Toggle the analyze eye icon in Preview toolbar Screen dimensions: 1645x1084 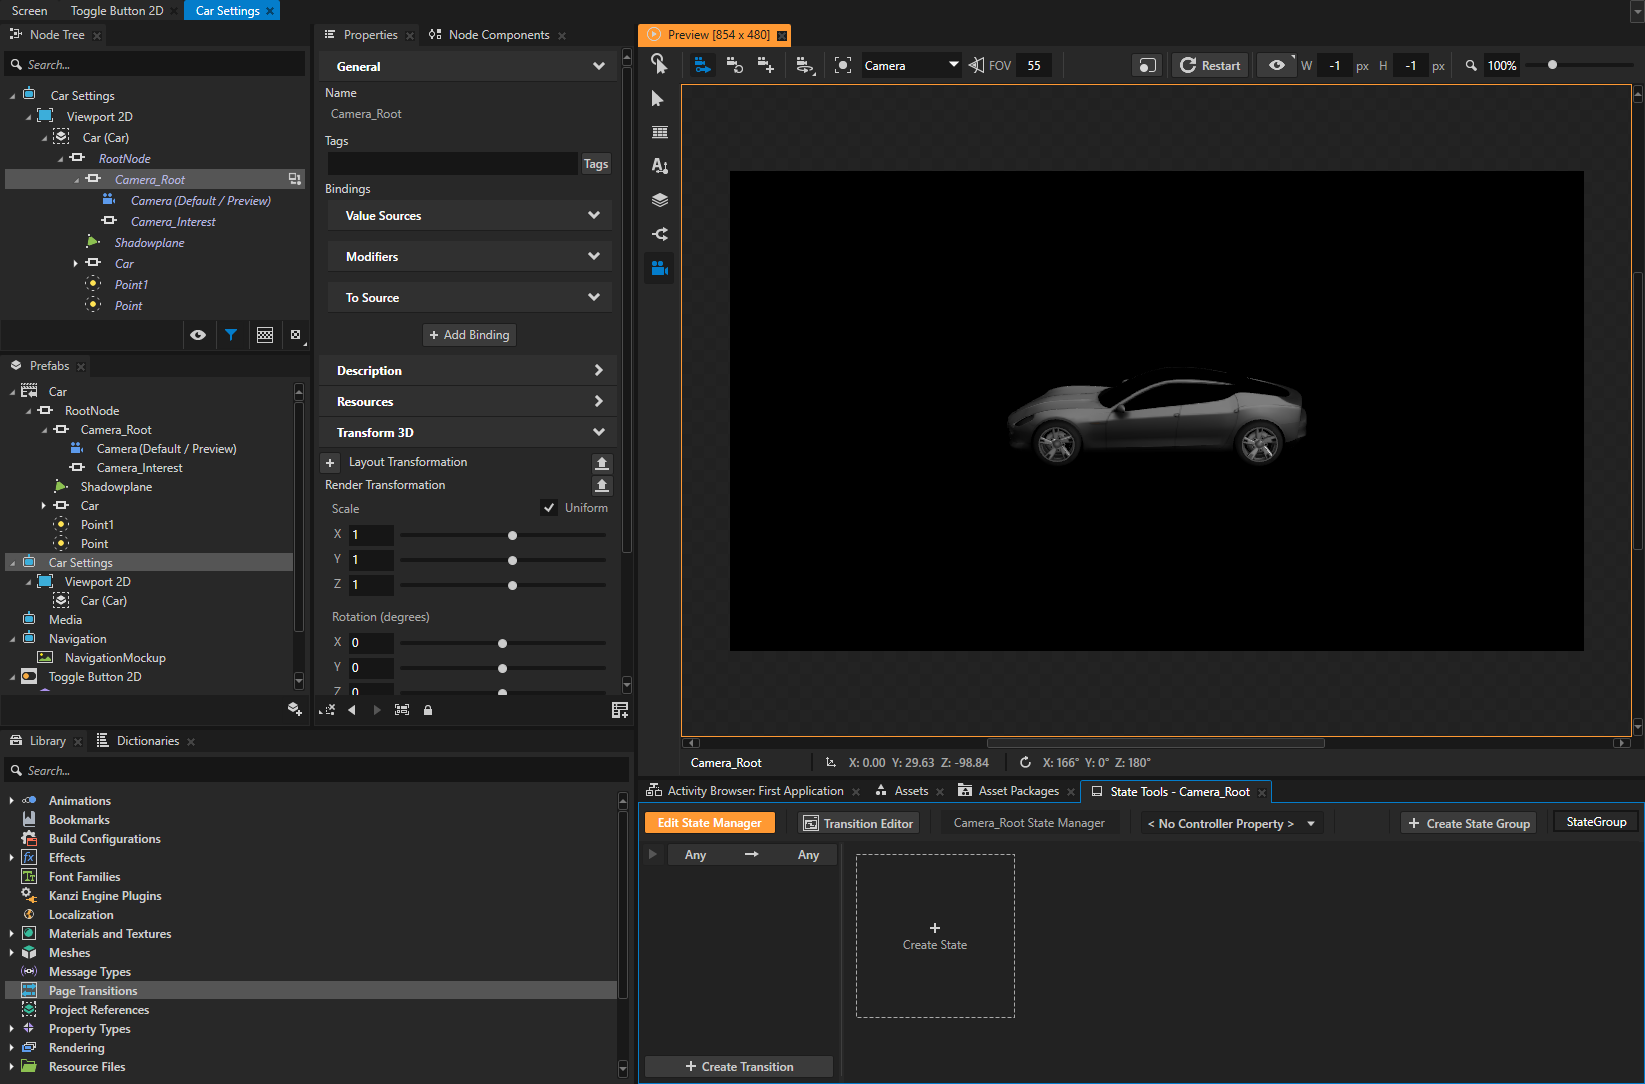pos(1275,64)
